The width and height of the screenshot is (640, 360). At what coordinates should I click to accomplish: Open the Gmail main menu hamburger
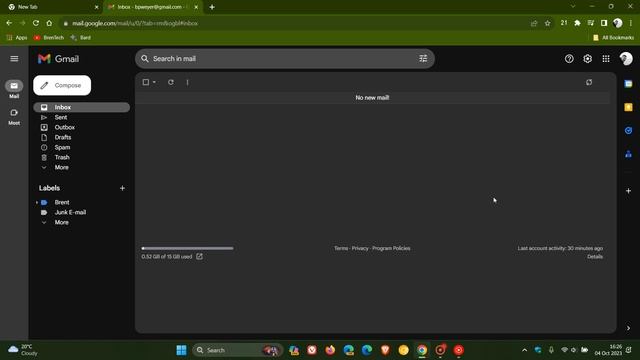tap(14, 59)
